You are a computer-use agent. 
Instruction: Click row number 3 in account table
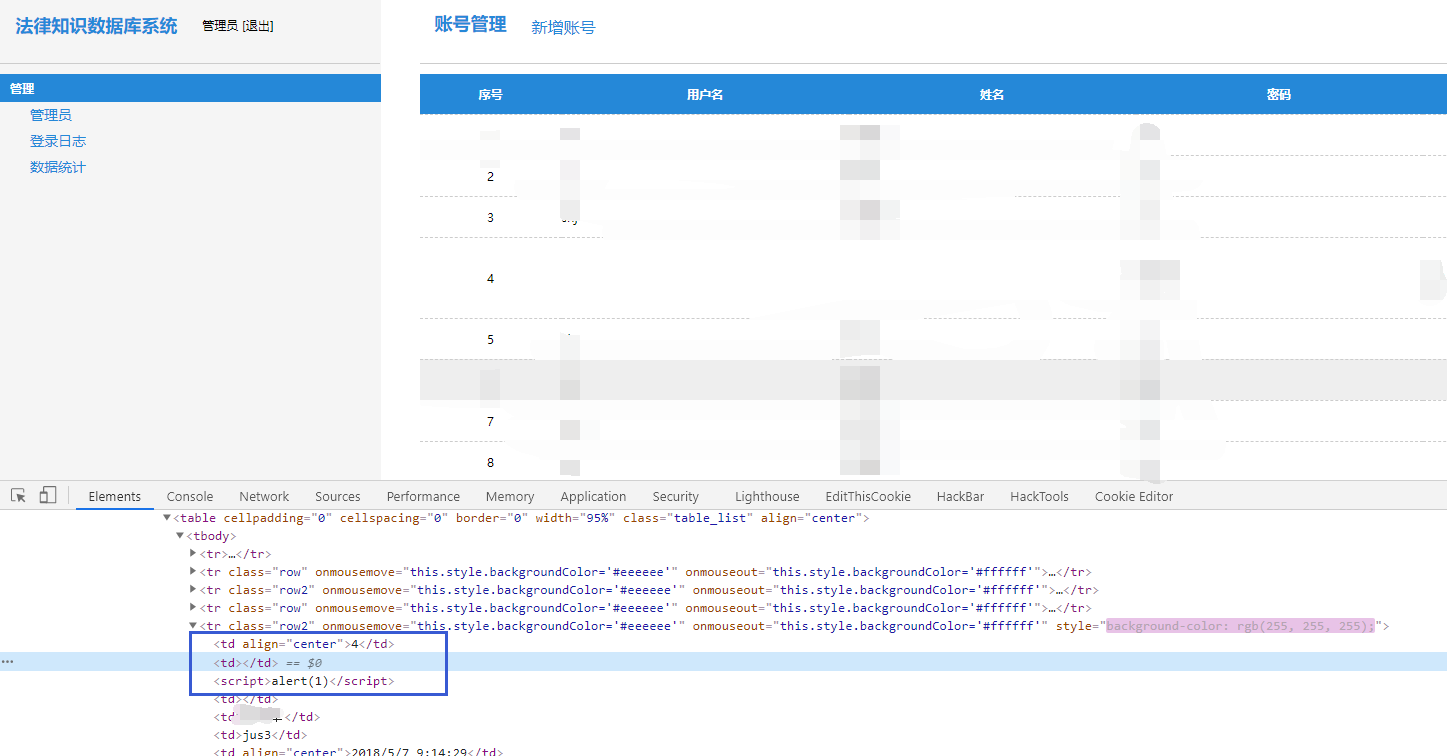click(x=490, y=218)
